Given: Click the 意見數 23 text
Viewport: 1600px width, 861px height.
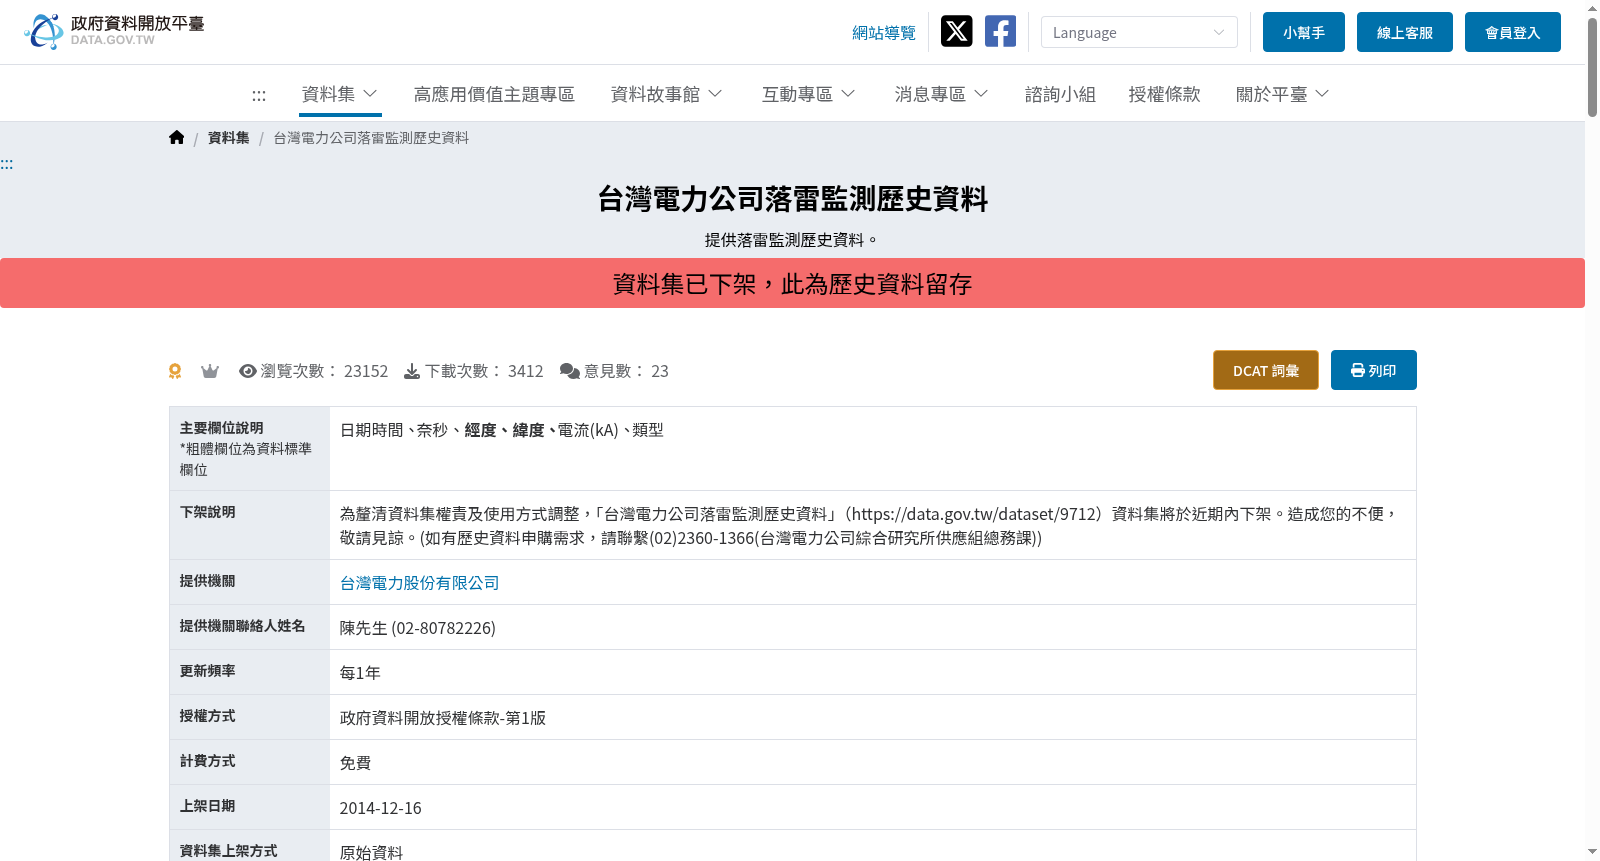Looking at the screenshot, I should point(626,371).
